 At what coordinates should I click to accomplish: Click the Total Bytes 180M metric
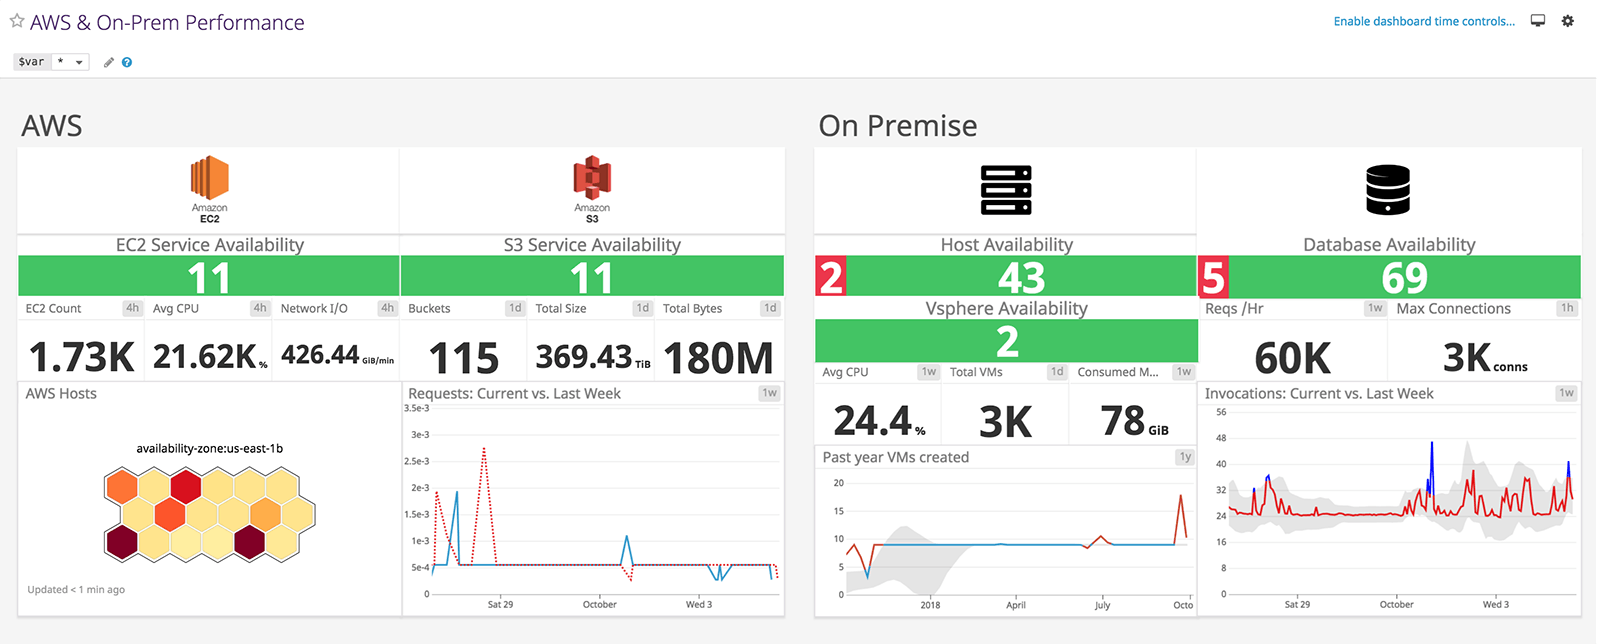[x=718, y=358]
